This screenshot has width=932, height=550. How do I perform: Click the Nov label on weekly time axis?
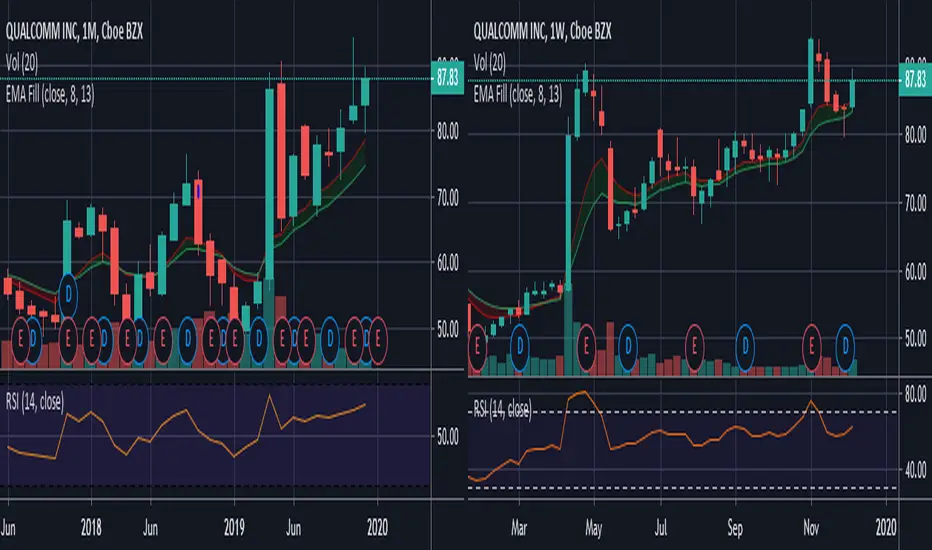pos(811,528)
